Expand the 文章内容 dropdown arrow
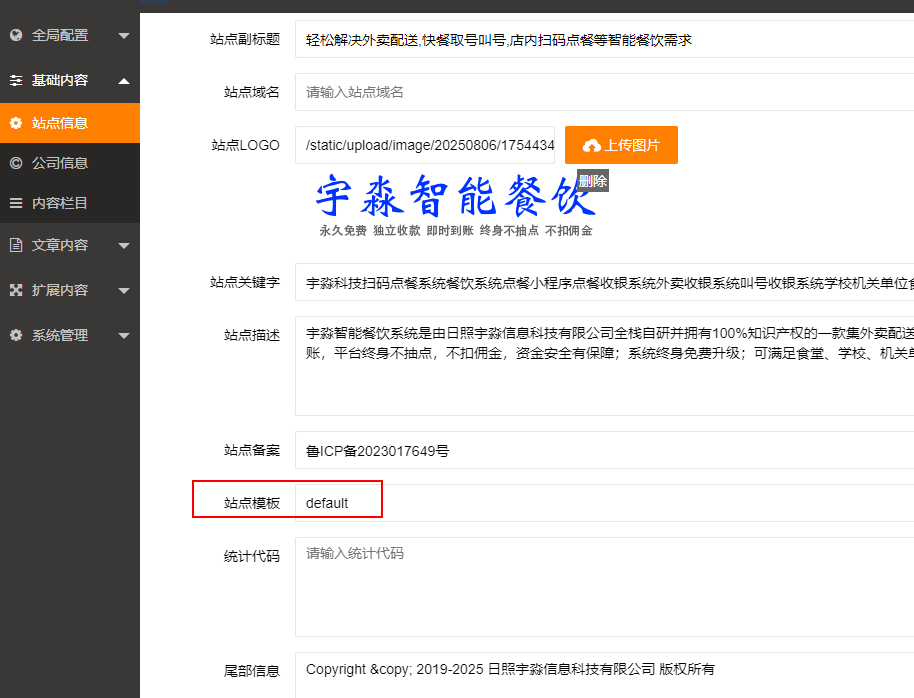Screen dimensions: 914x698 123,246
